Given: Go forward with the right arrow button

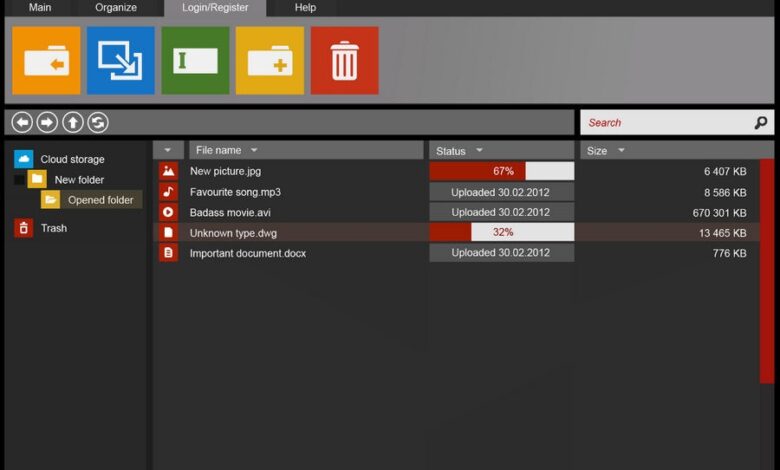Looking at the screenshot, I should click(47, 122).
